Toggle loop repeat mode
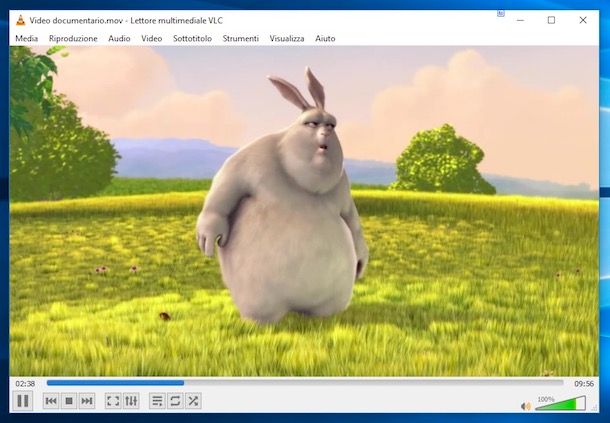 [x=175, y=401]
